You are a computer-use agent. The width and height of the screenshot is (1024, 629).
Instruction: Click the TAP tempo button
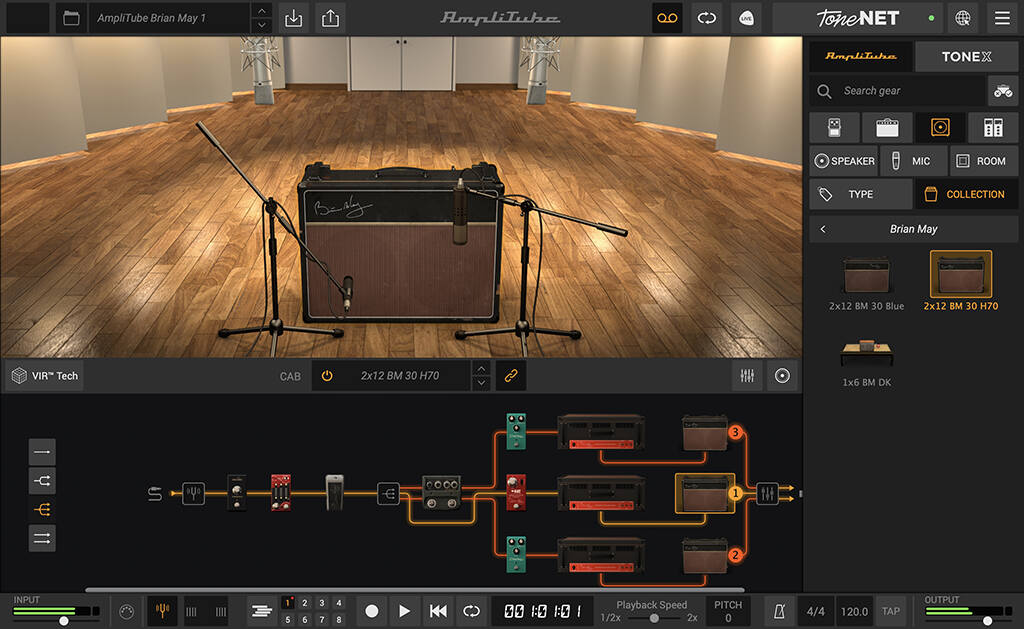tap(890, 611)
